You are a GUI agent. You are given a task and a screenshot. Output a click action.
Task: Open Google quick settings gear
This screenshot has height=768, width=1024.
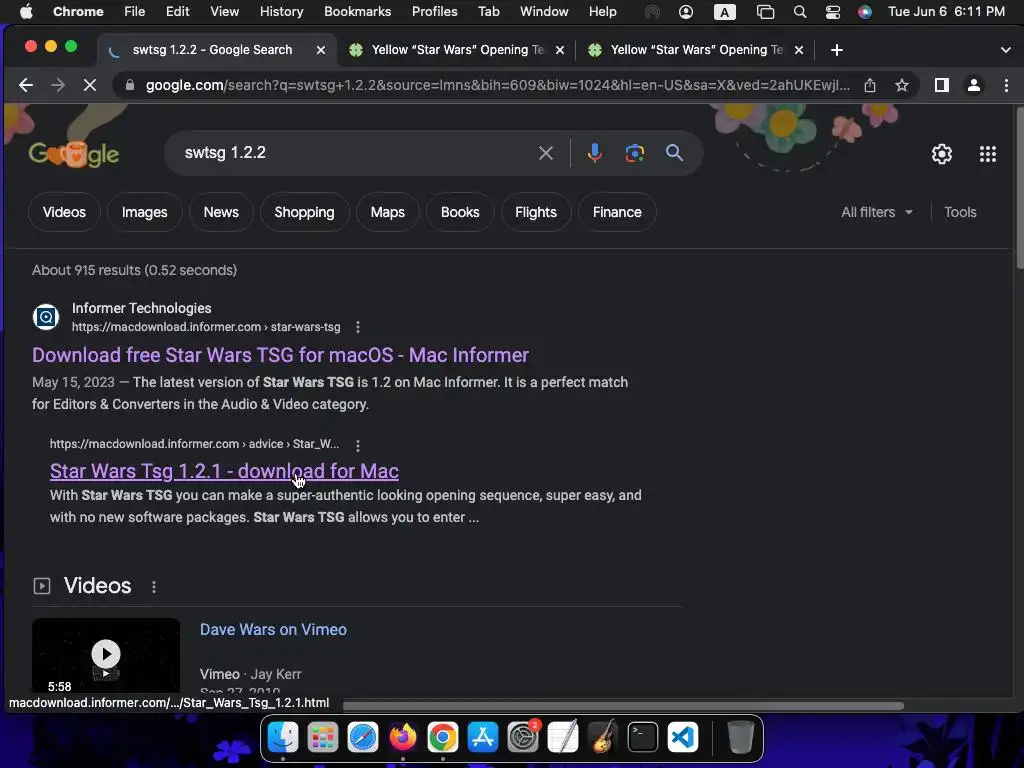click(x=942, y=154)
